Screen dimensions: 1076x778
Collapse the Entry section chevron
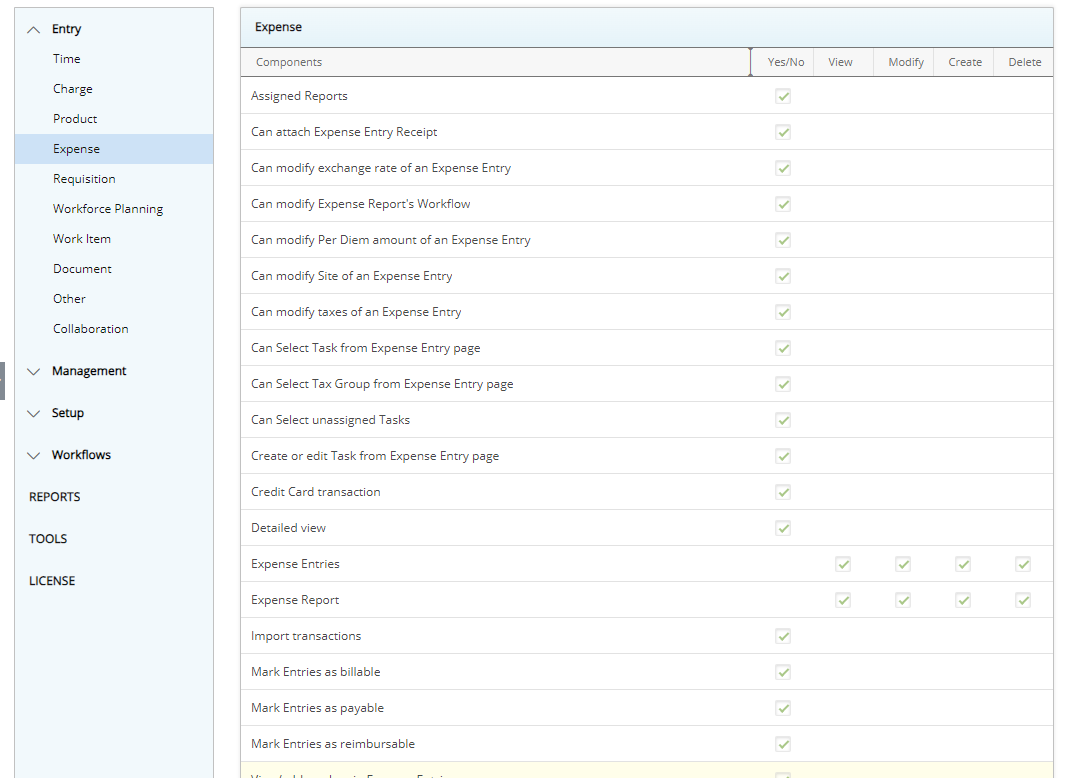coord(33,30)
